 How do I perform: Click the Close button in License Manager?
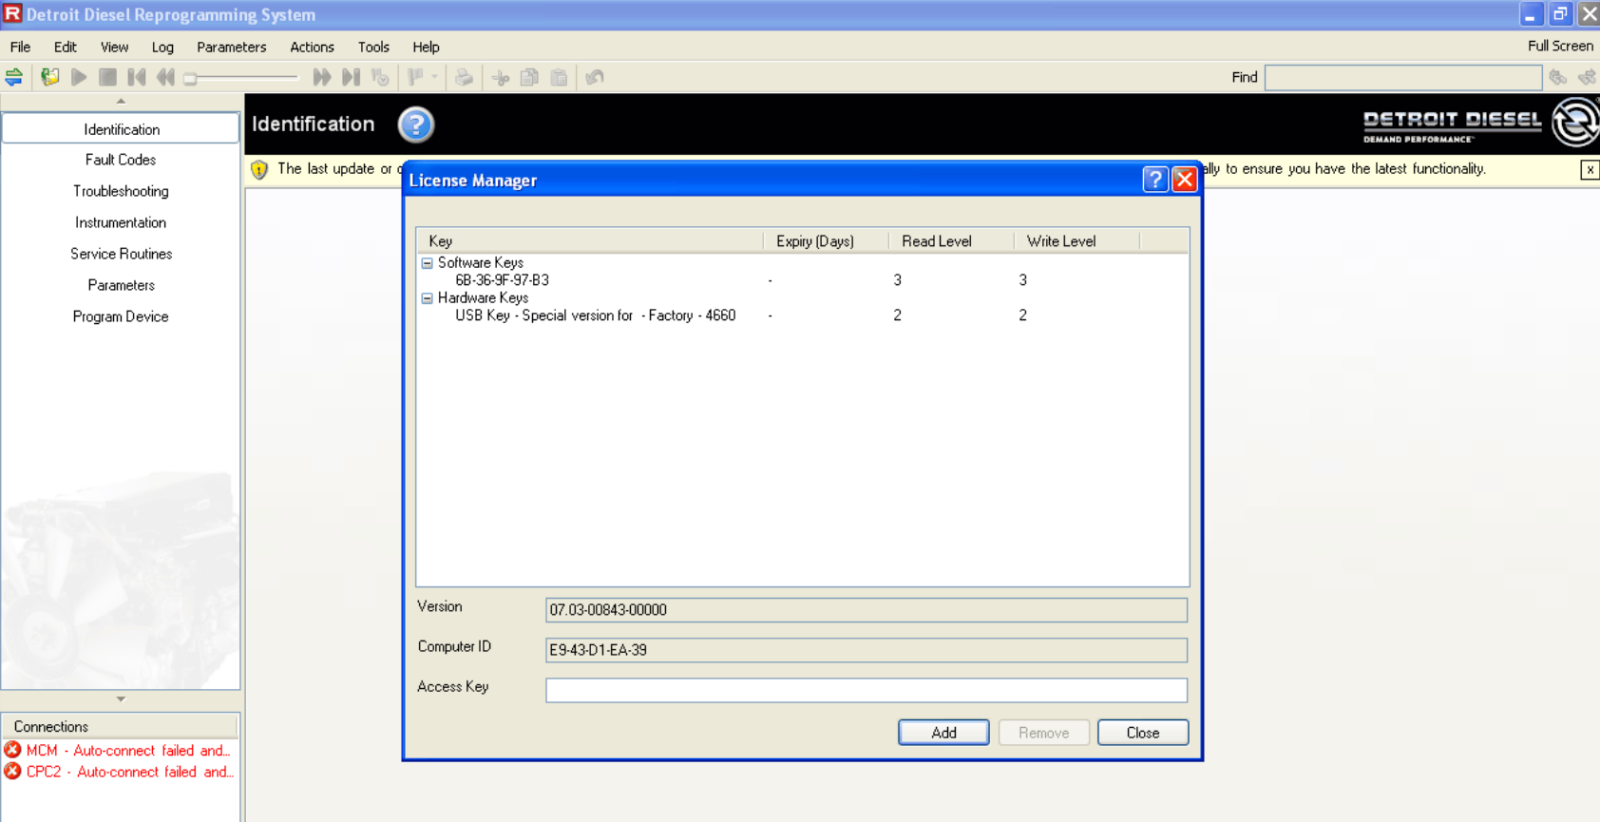(x=1143, y=733)
